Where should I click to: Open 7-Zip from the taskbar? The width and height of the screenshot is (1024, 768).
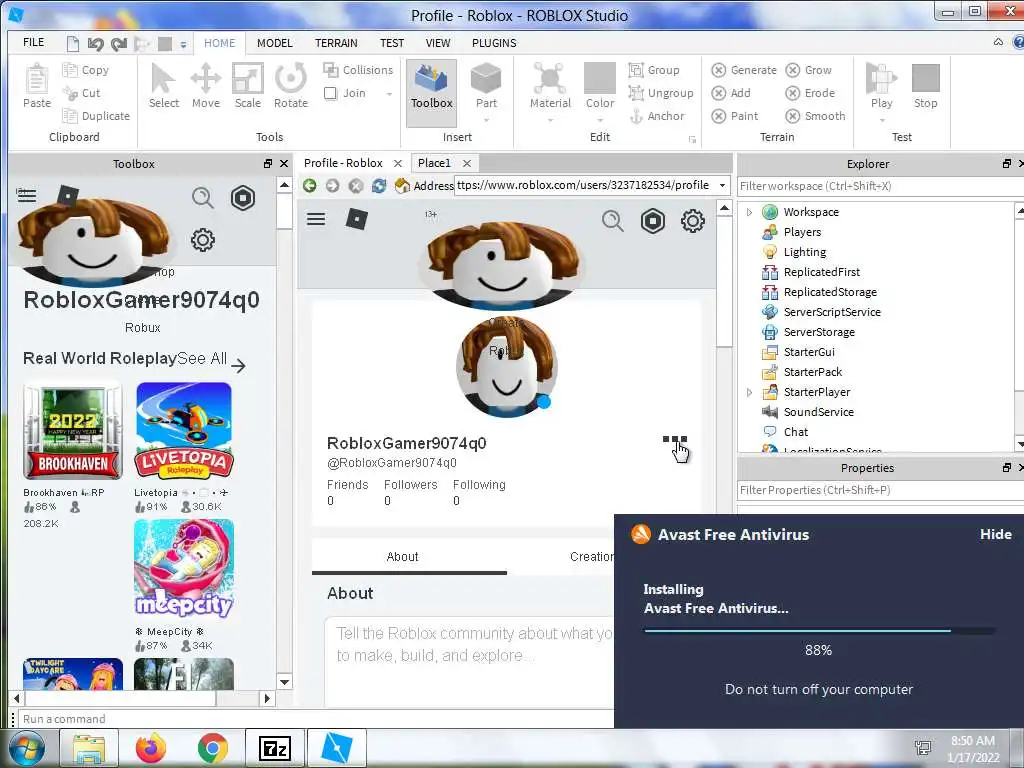(x=275, y=748)
